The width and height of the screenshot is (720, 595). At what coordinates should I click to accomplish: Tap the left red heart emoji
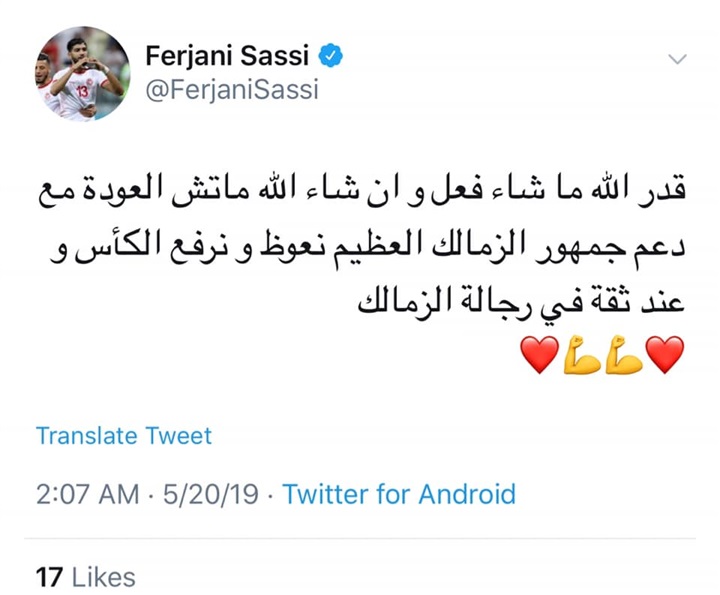541,355
